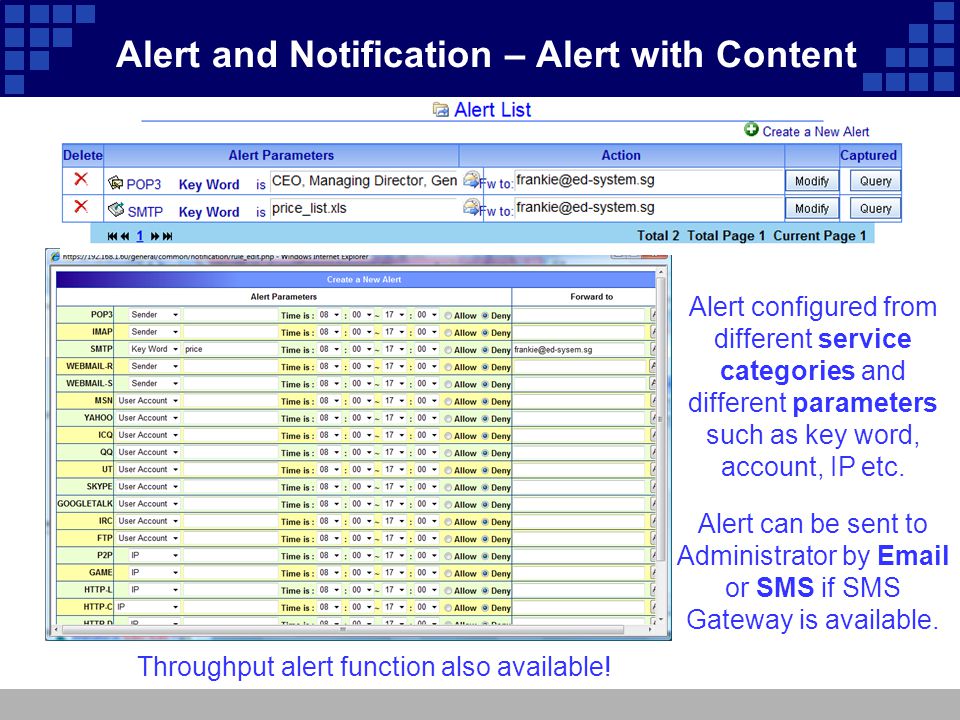Open the Sender dropdown for WEBMAIL-R
The width and height of the screenshot is (960, 720).
pyautogui.click(x=154, y=366)
